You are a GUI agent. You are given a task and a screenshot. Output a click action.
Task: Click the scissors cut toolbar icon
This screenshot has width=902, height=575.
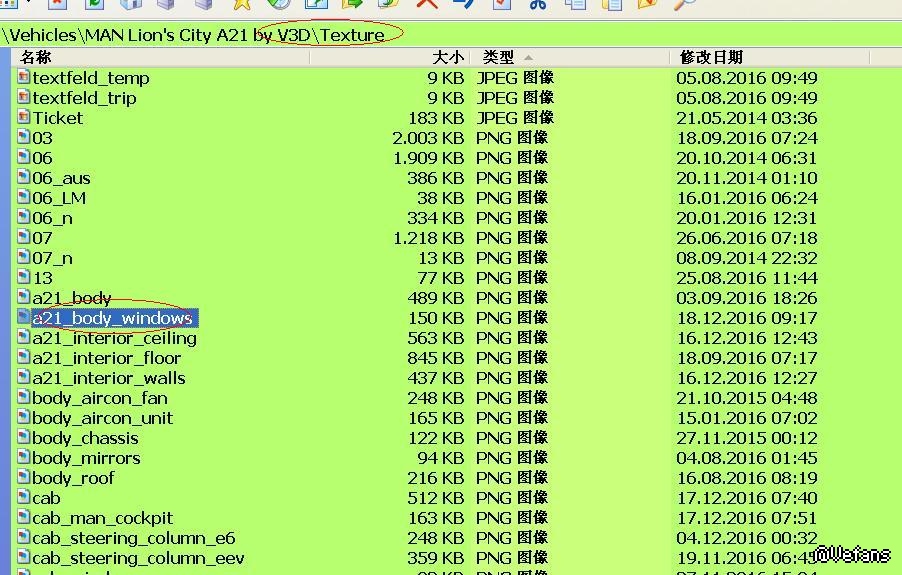(538, 5)
